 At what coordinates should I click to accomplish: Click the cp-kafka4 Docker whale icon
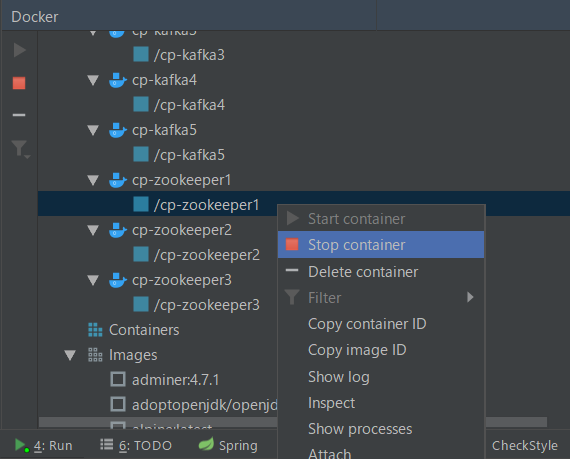coord(118,80)
